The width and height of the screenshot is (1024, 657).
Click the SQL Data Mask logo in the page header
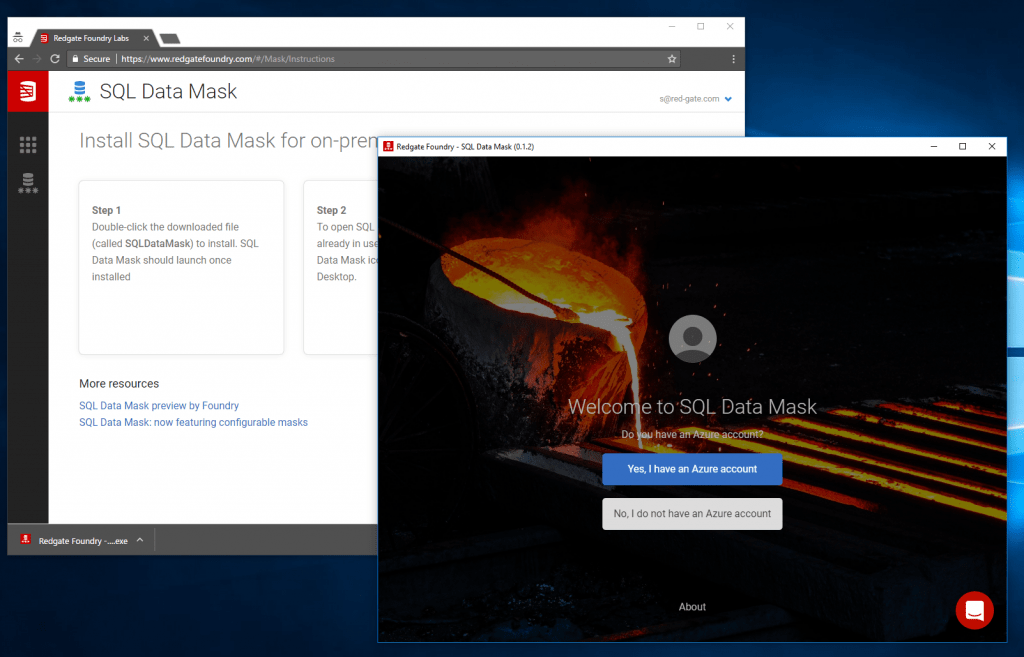click(x=79, y=91)
